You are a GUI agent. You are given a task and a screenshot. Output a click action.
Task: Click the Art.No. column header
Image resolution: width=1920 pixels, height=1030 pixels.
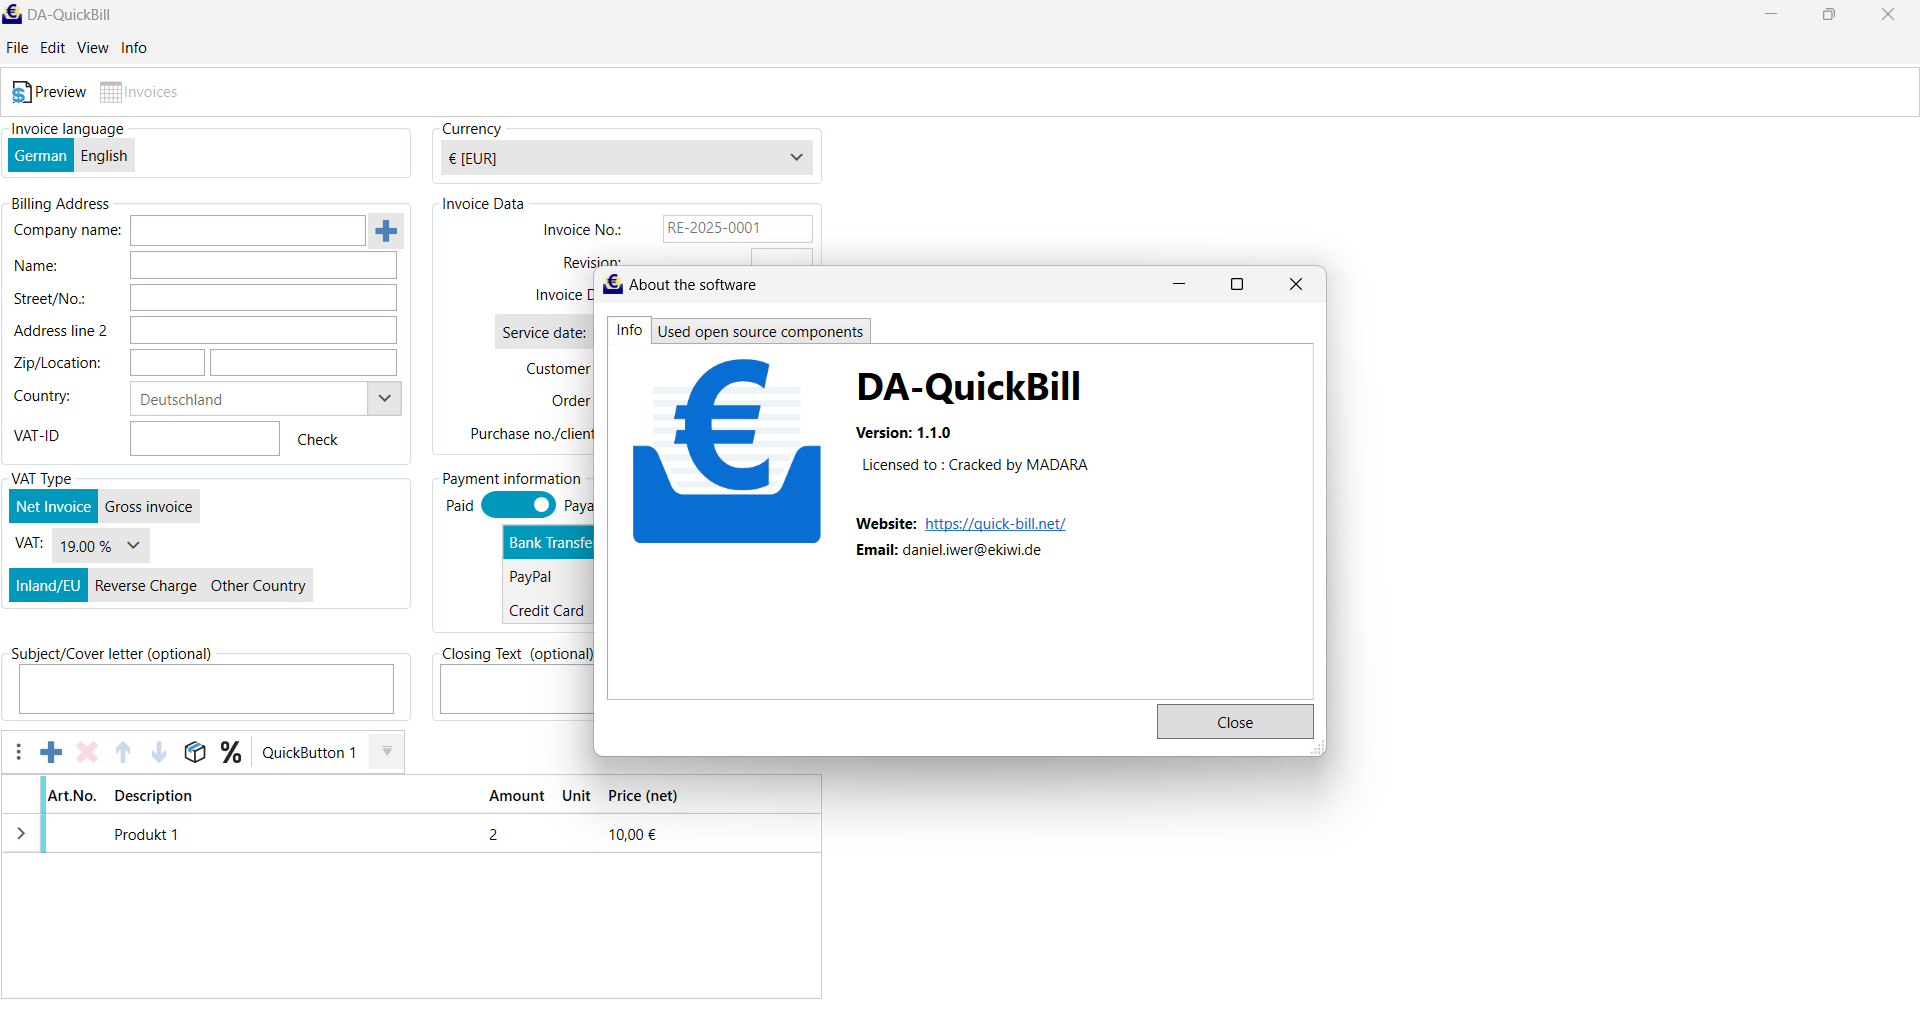point(73,796)
